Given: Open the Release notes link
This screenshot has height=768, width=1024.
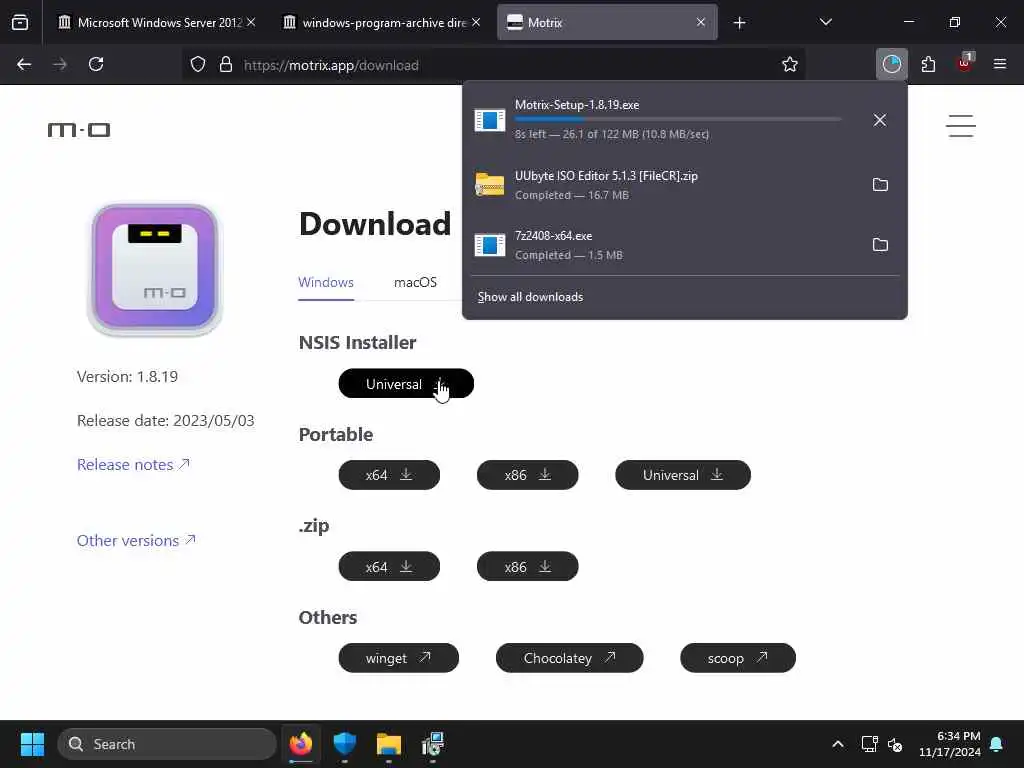Looking at the screenshot, I should pos(133,464).
